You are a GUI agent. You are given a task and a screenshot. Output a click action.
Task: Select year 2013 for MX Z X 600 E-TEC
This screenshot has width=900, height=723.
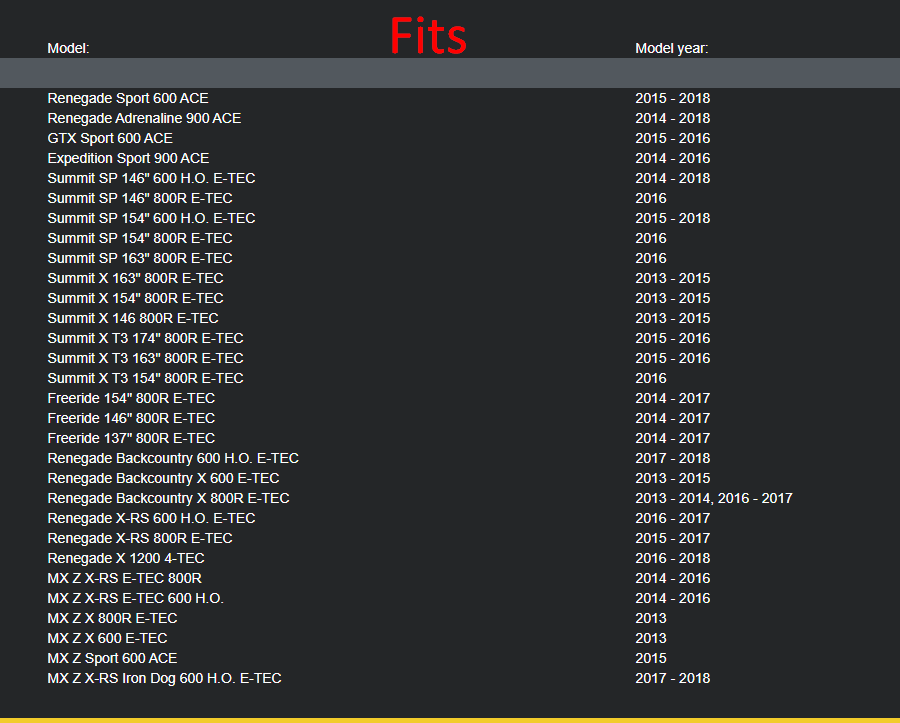click(651, 639)
